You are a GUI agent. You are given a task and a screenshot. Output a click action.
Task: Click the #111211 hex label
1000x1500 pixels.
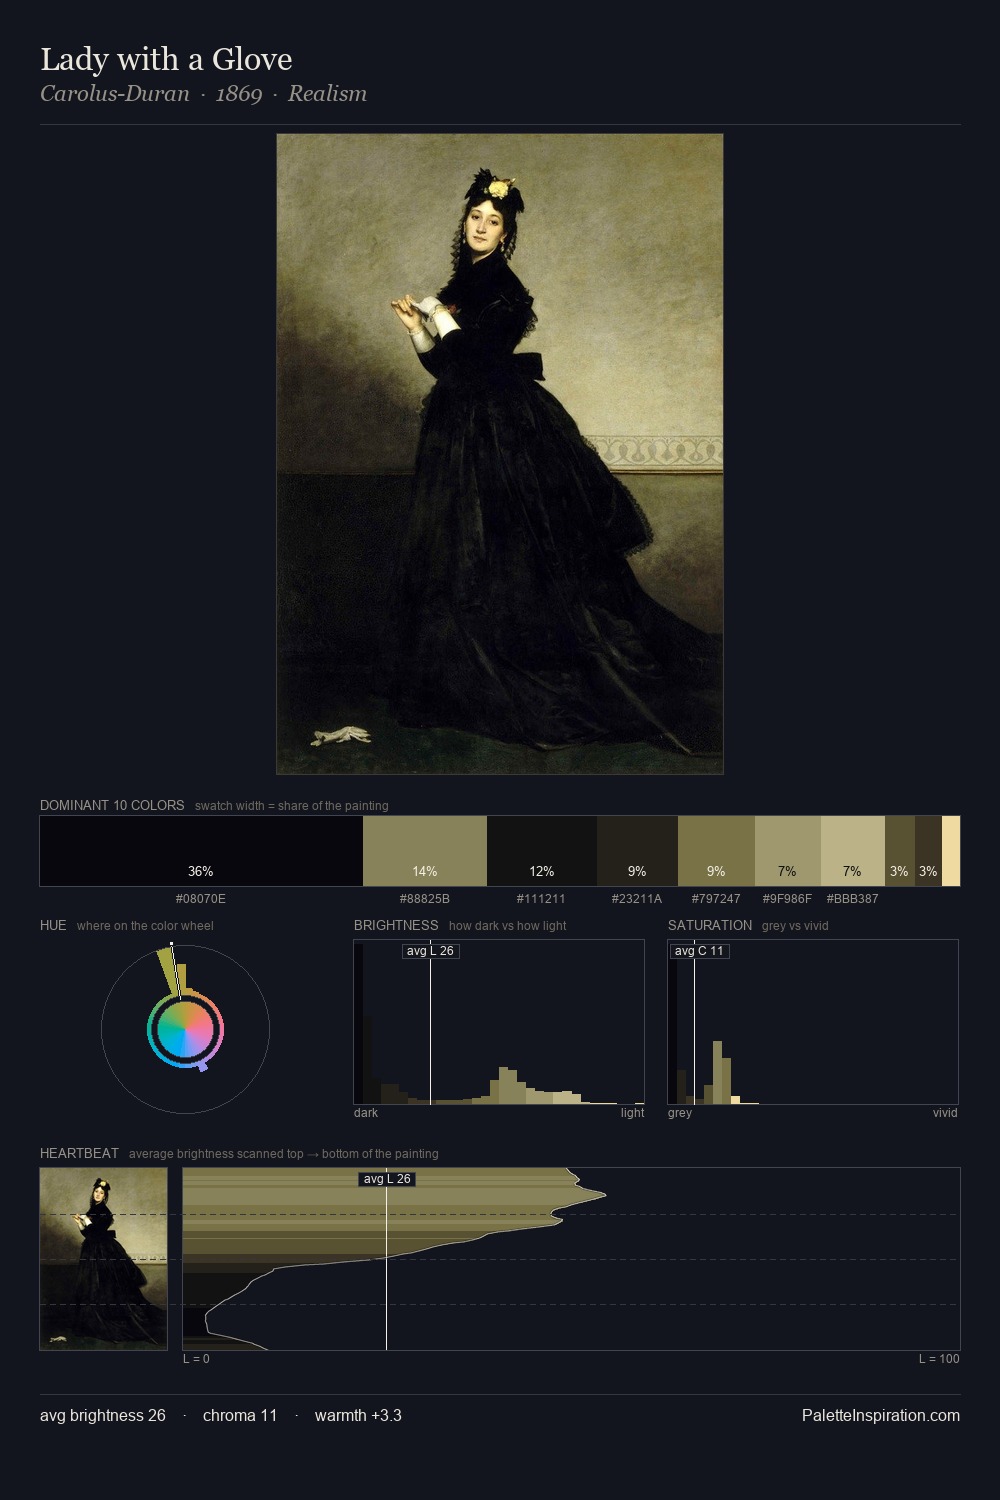(541, 899)
